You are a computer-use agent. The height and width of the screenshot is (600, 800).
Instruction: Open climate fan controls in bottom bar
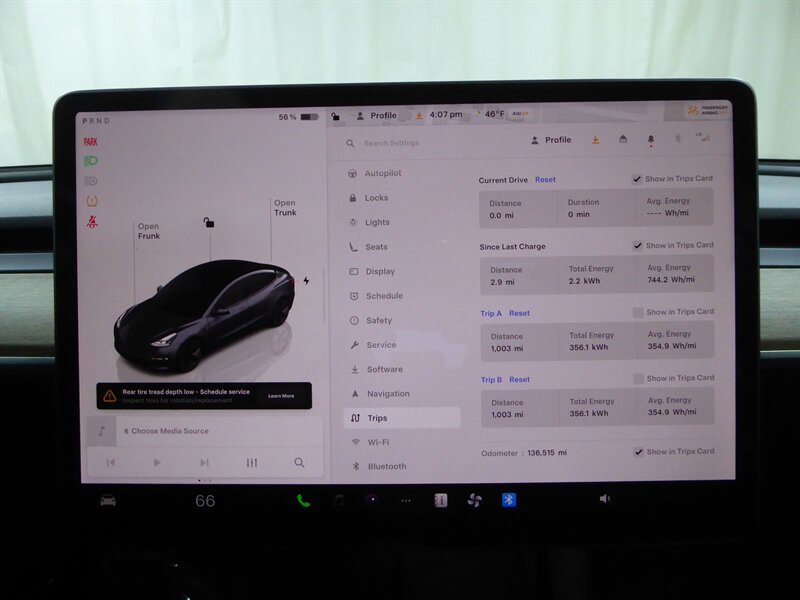click(474, 500)
